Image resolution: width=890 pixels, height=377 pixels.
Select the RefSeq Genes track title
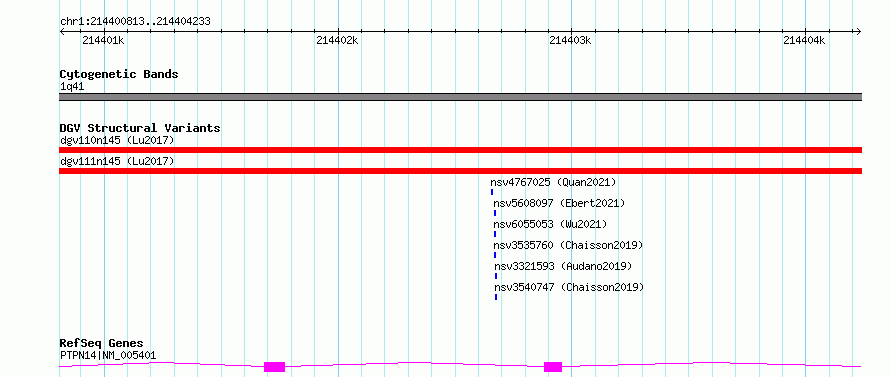101,344
